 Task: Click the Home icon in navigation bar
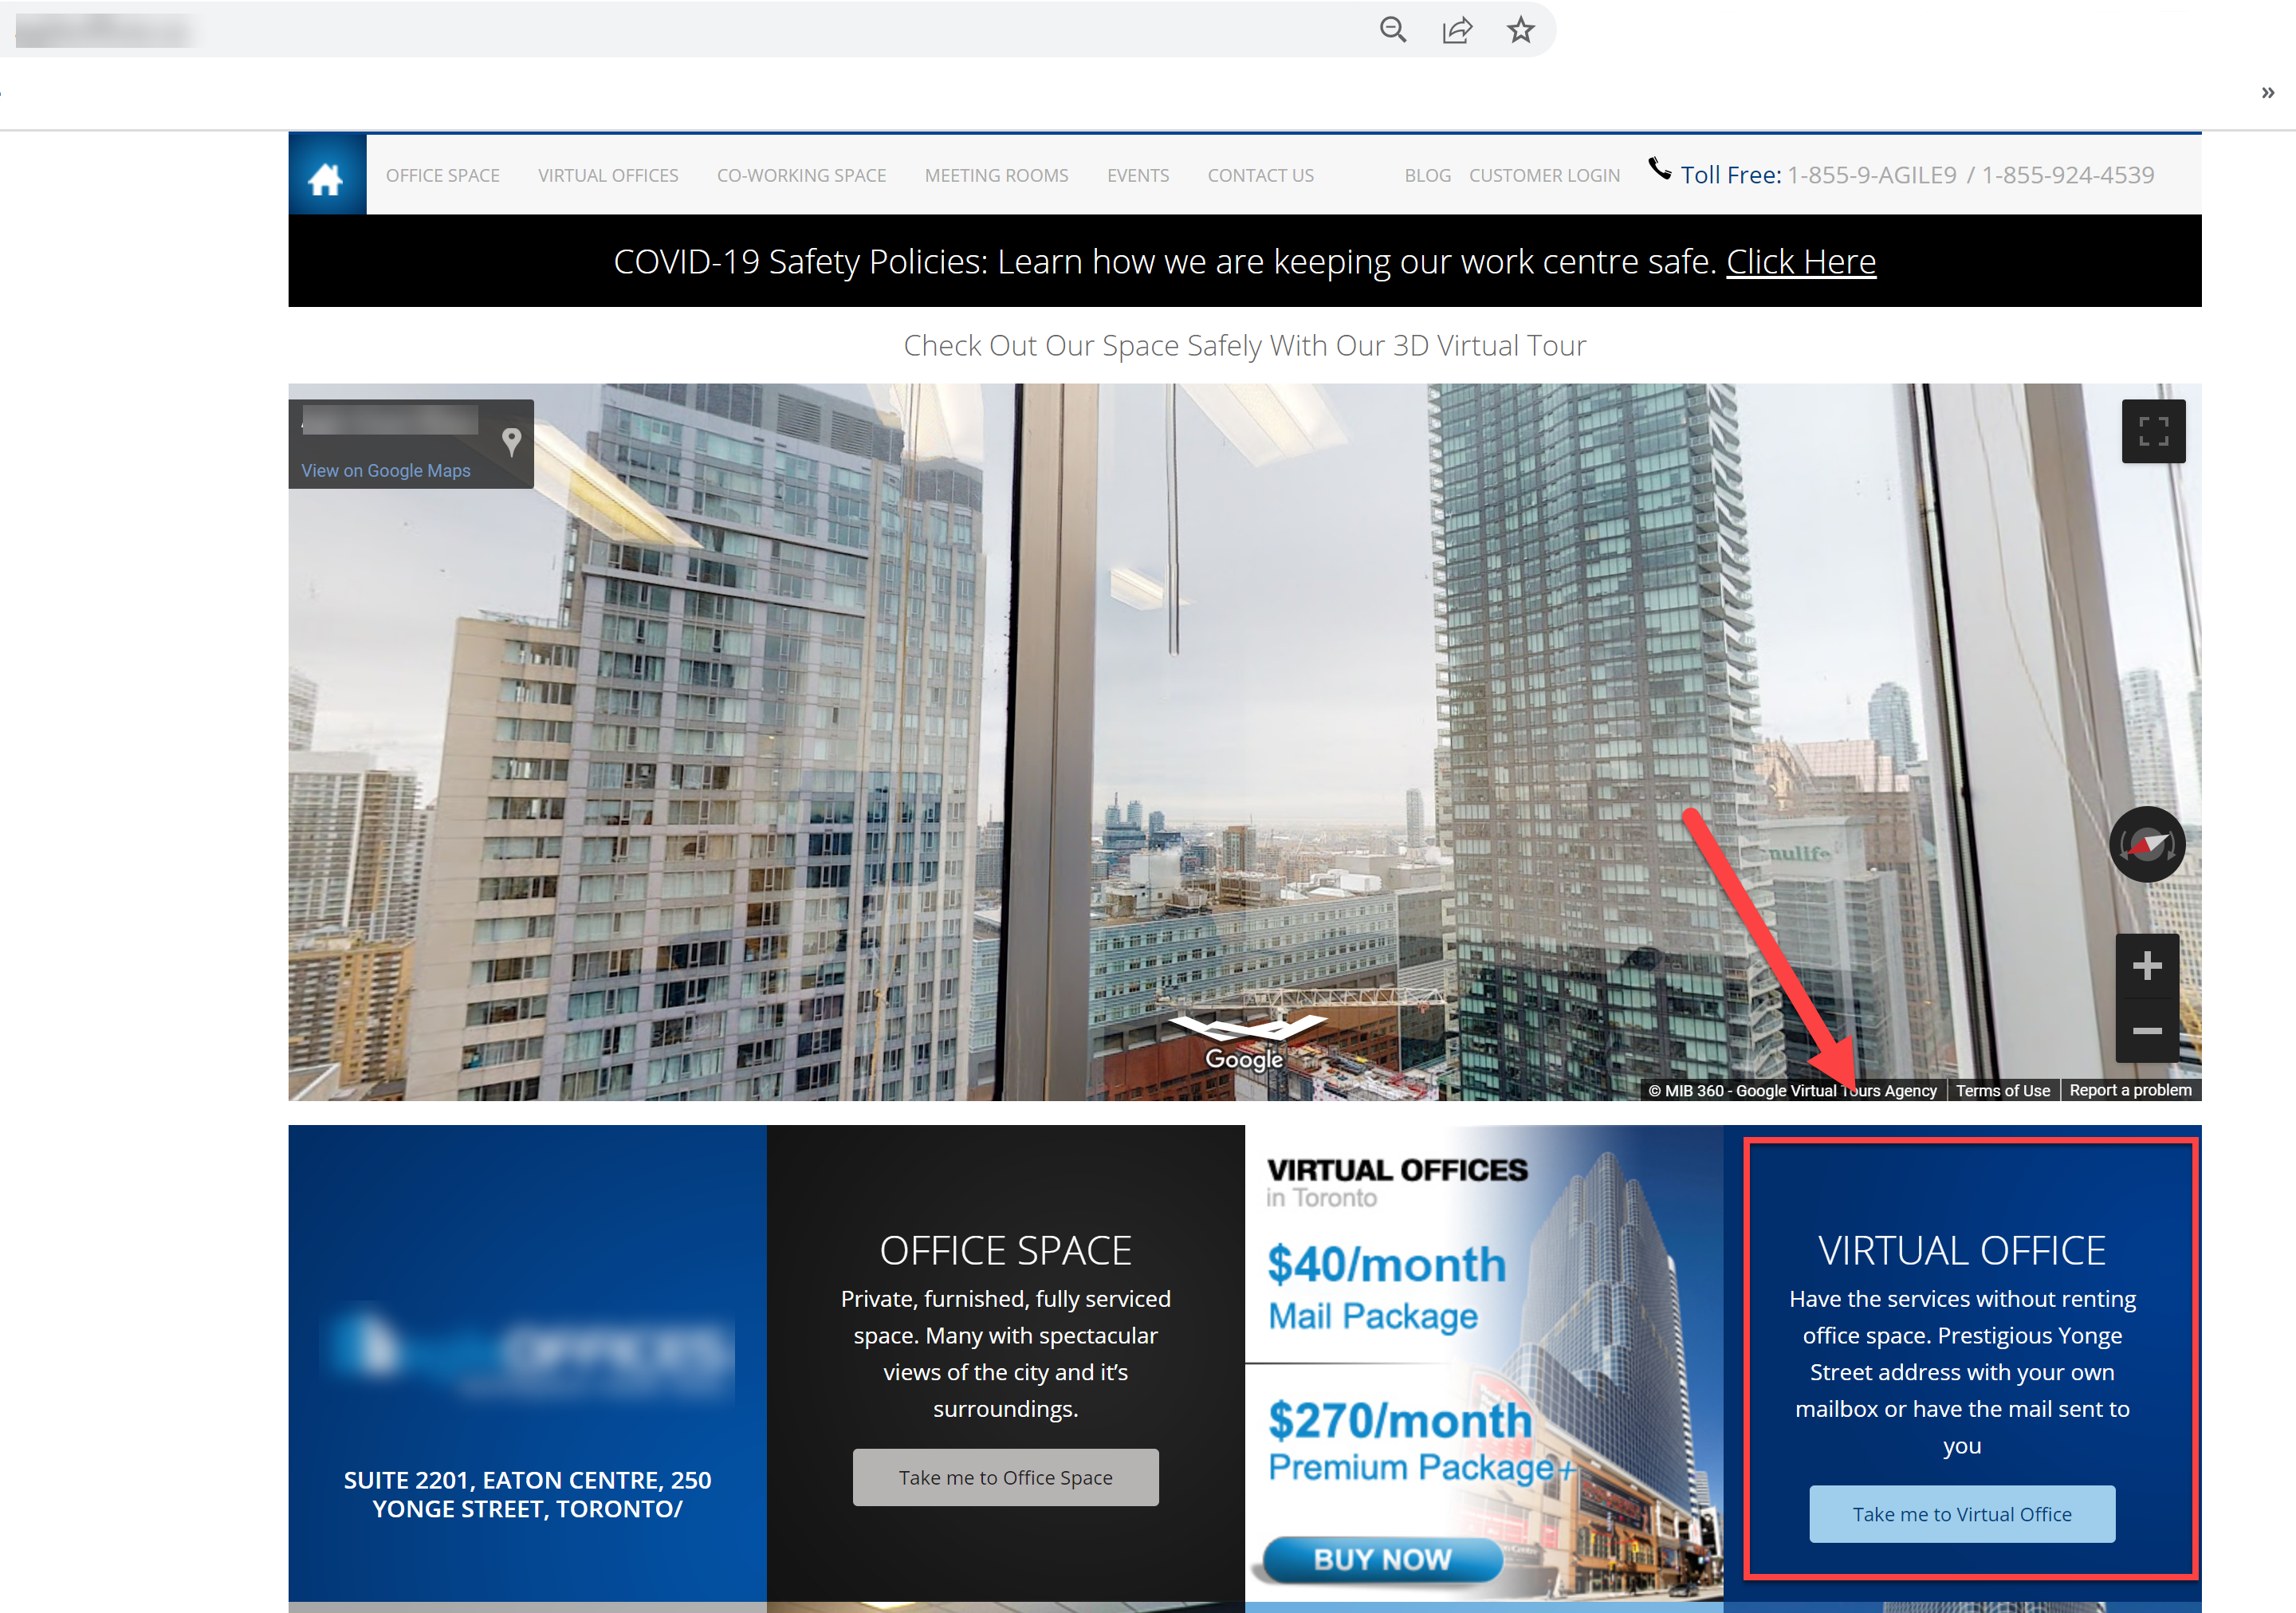(324, 173)
